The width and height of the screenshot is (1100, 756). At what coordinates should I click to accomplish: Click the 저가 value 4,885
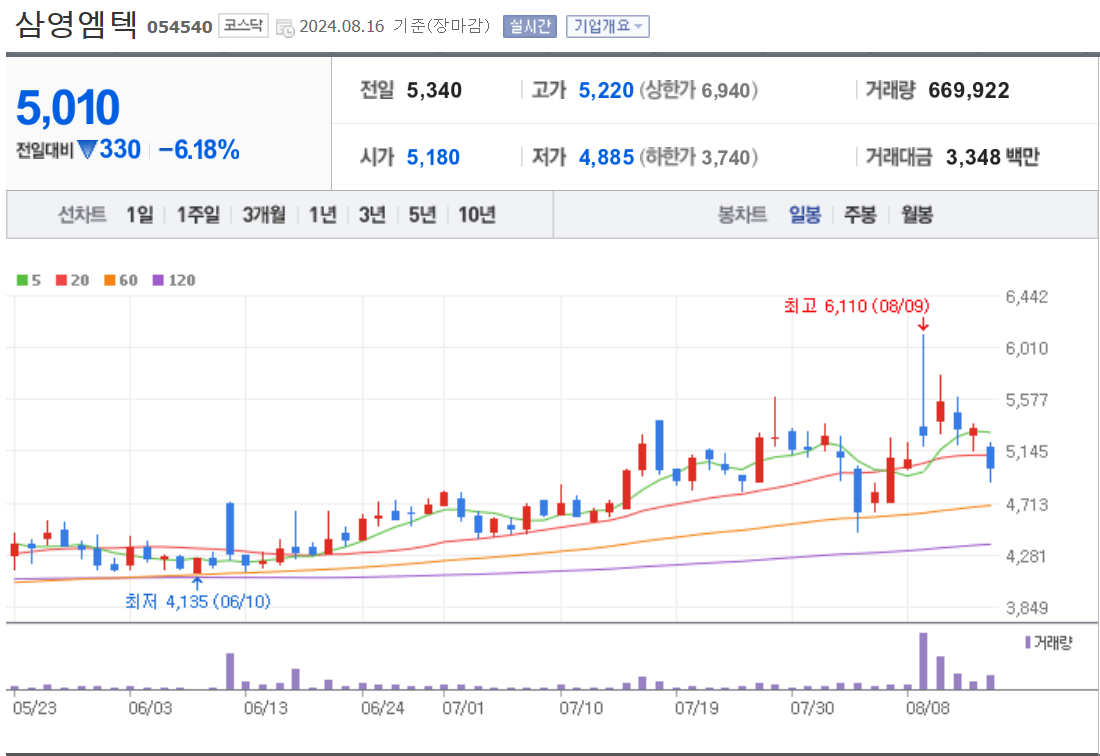point(606,157)
